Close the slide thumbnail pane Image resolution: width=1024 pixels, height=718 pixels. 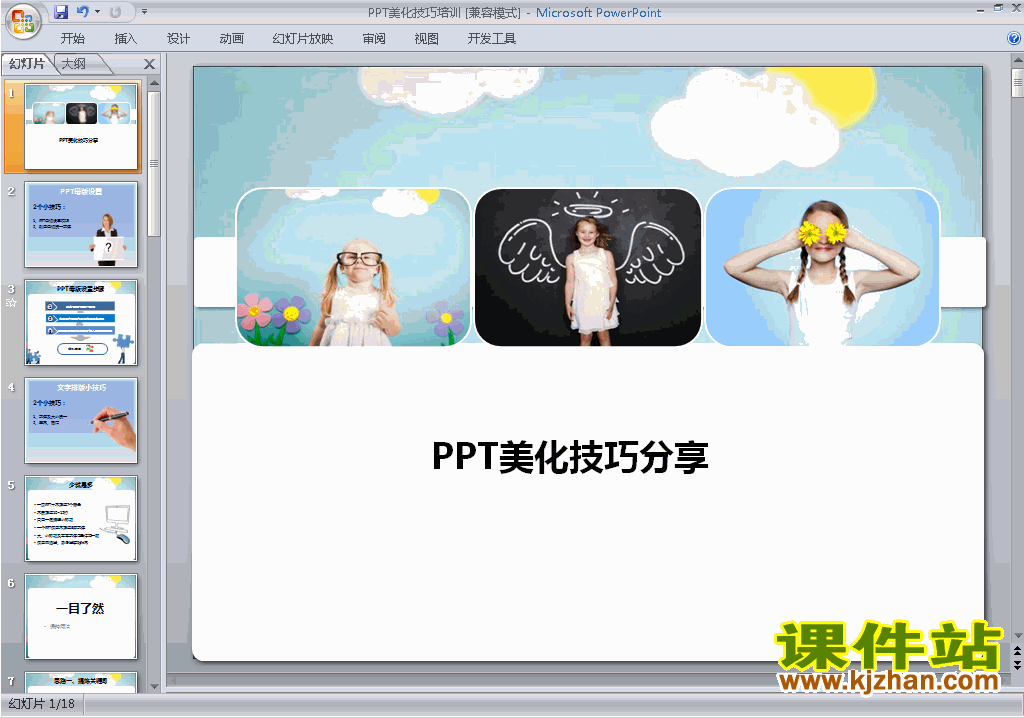149,64
